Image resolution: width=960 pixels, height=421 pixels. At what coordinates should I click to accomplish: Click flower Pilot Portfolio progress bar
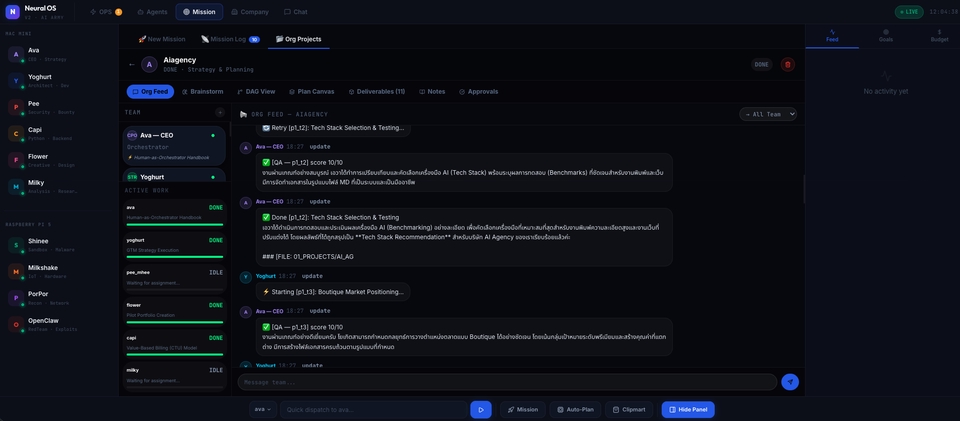[x=175, y=322]
